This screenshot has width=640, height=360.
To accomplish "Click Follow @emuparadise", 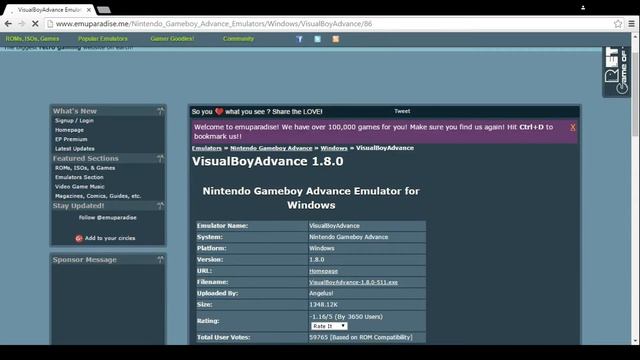I will pyautogui.click(x=108, y=218).
